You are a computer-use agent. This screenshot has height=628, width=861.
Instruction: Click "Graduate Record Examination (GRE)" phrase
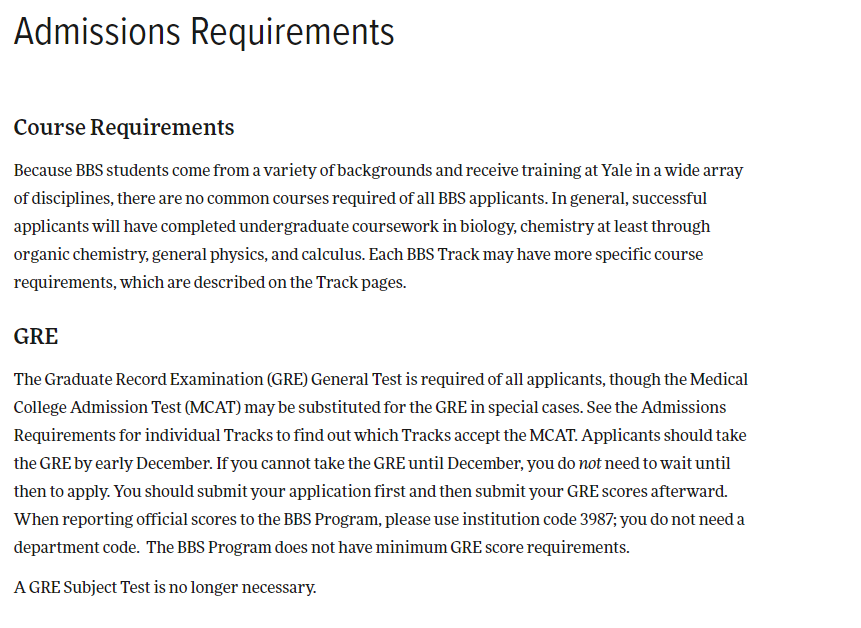pyautogui.click(x=176, y=379)
